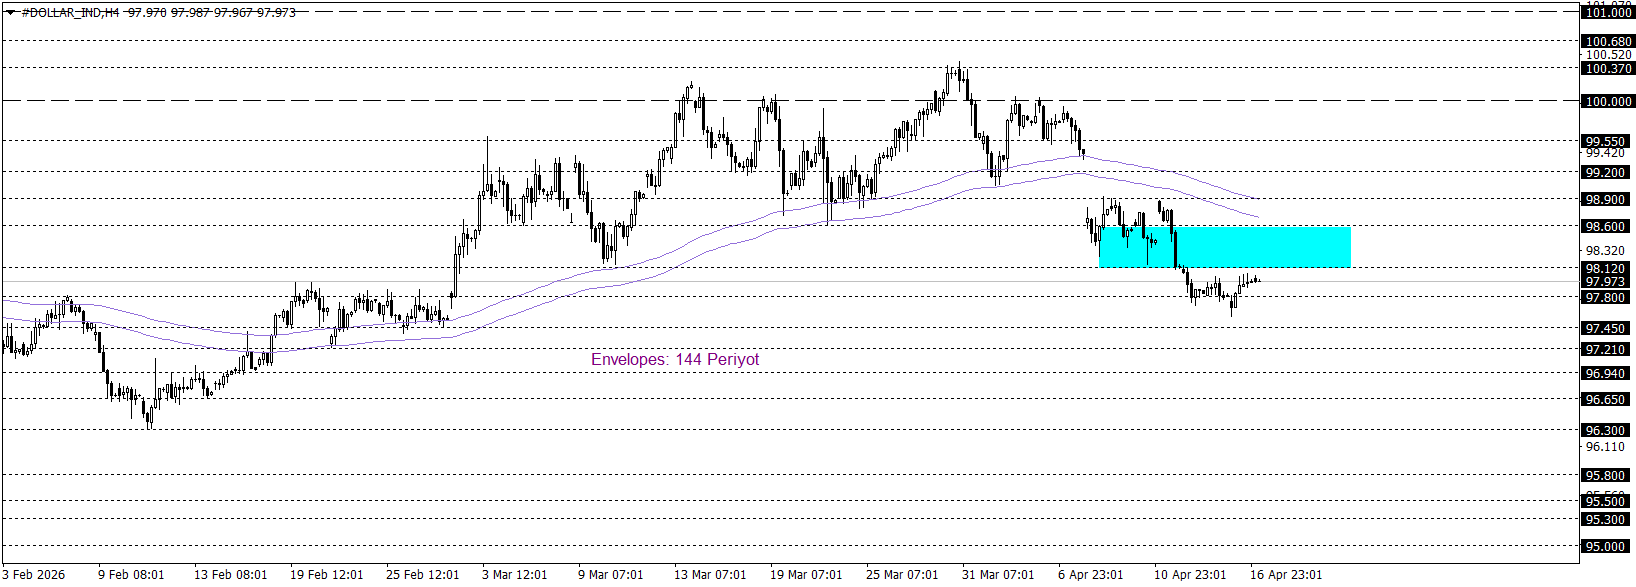Viewport: 1636px width, 587px height.
Task: Select the cyan rectangle zone on the chart
Action: (1224, 247)
